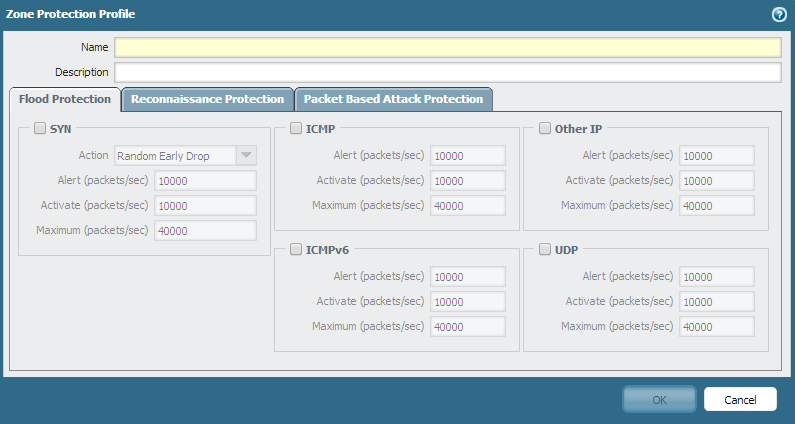Focus the profile Name field
795x424 pixels.
[x=447, y=47]
